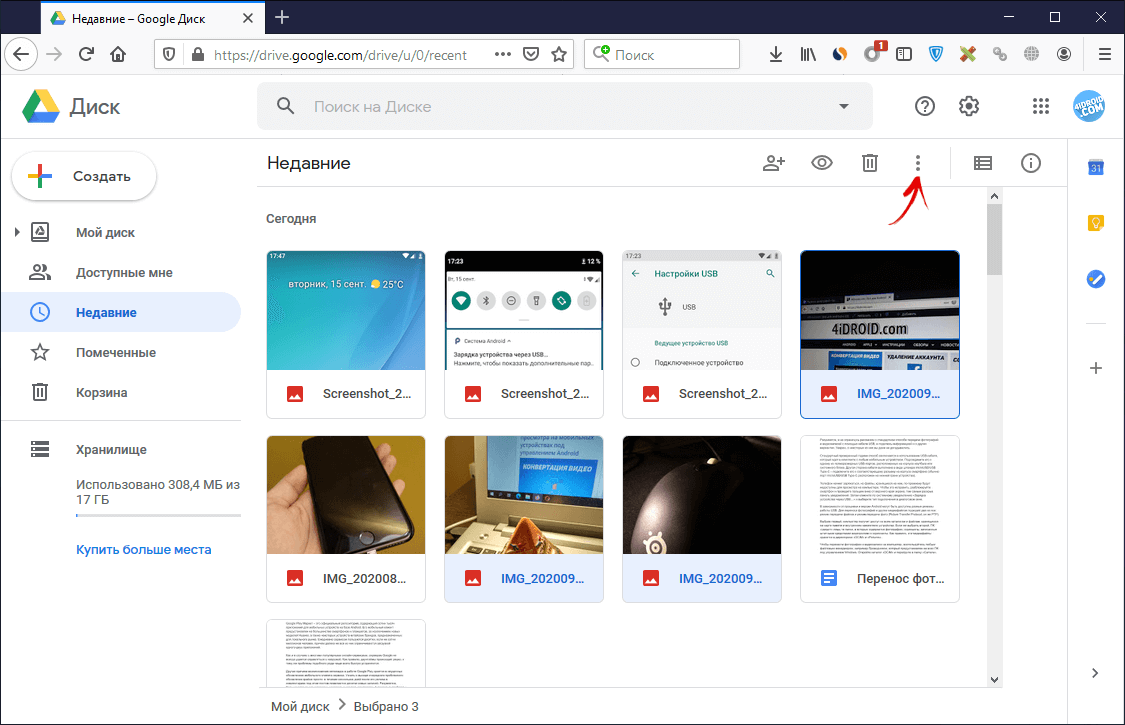Expand the search options dropdown arrow
Image resolution: width=1125 pixels, height=725 pixels.
844,107
